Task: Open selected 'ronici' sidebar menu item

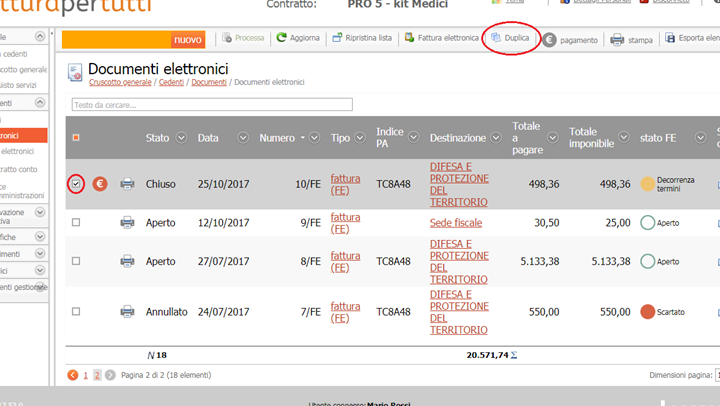Action: coord(23,135)
